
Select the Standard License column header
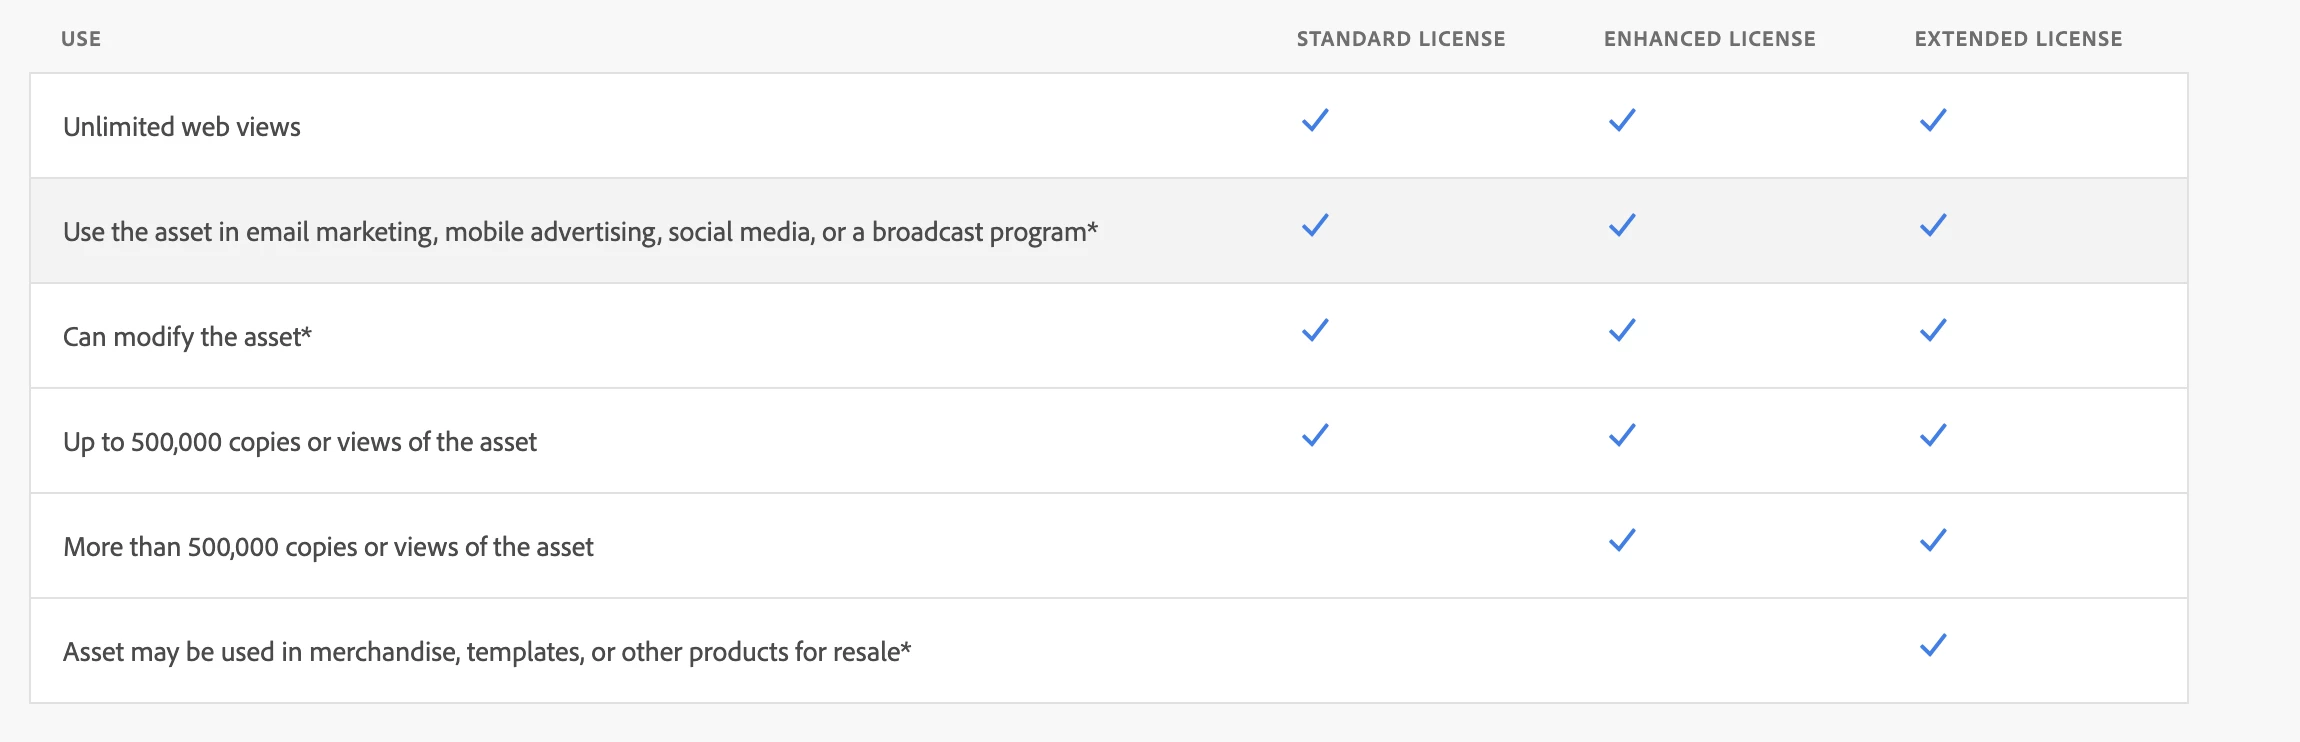pyautogui.click(x=1401, y=39)
